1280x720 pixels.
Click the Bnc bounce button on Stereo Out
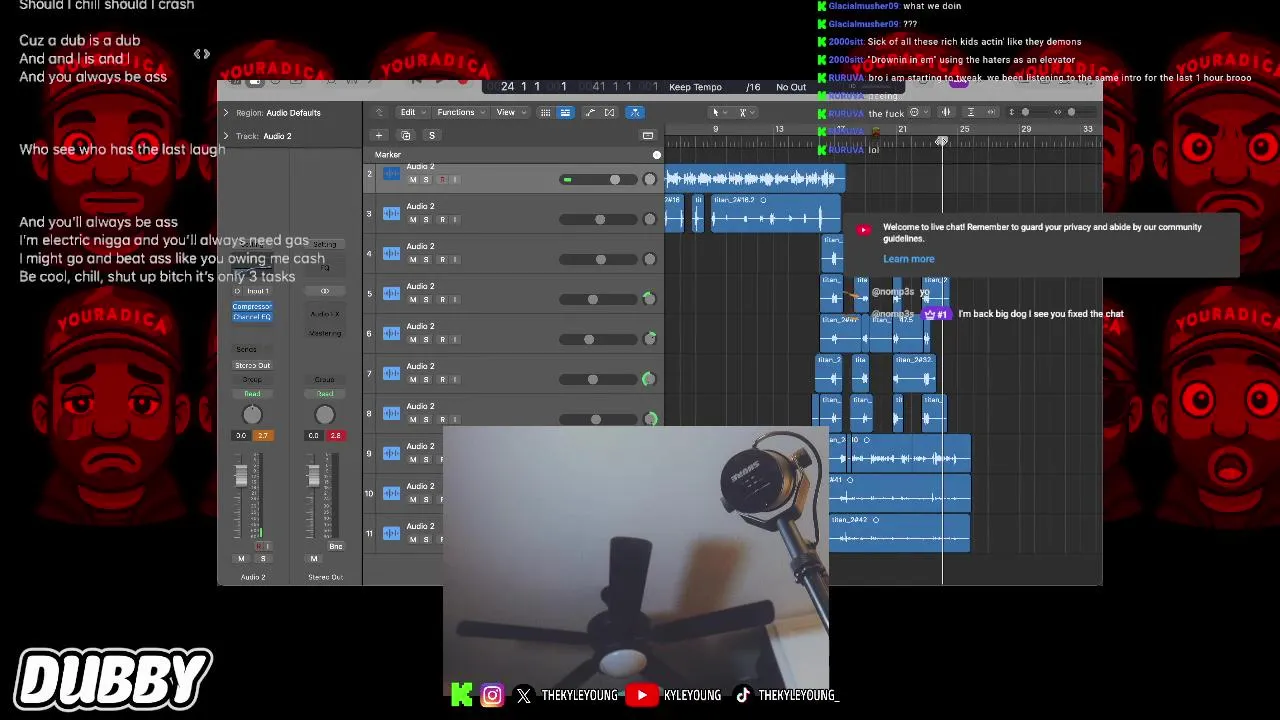[336, 546]
